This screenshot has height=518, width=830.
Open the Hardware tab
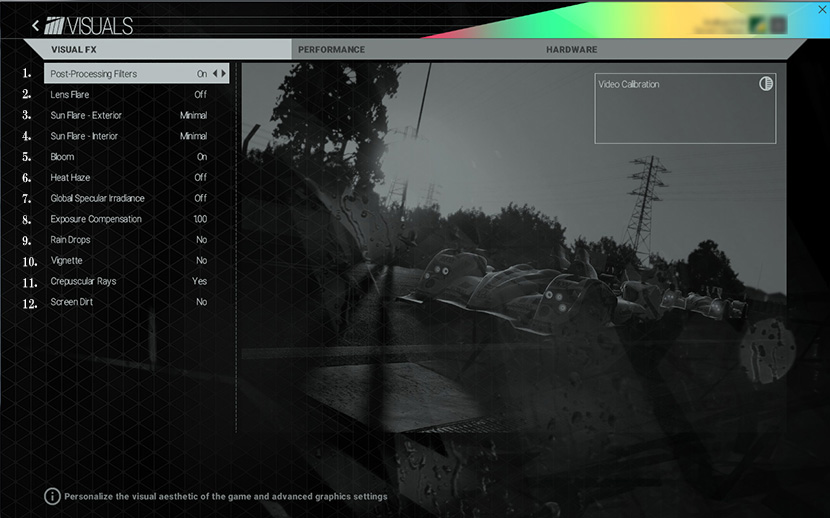[571, 49]
